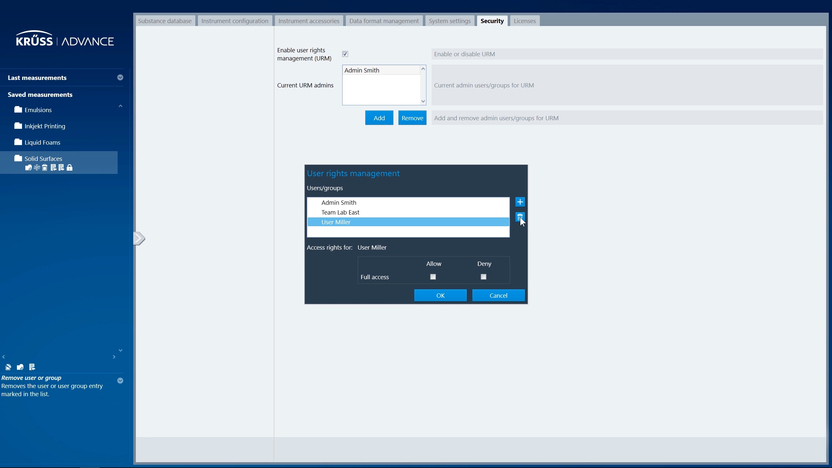Click the trash icon to remove User Miller
The image size is (832, 468).
tap(520, 217)
